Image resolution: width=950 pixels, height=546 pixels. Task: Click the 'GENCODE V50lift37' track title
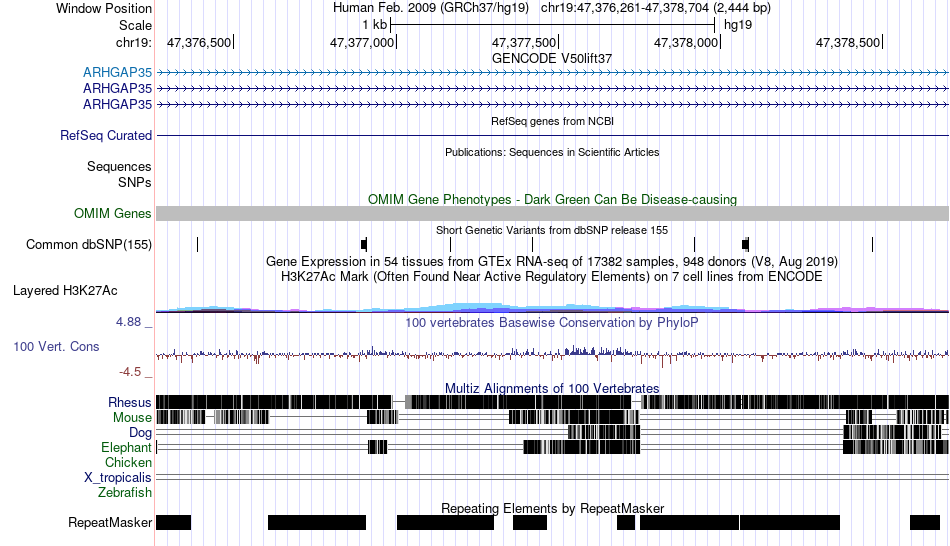552,59
